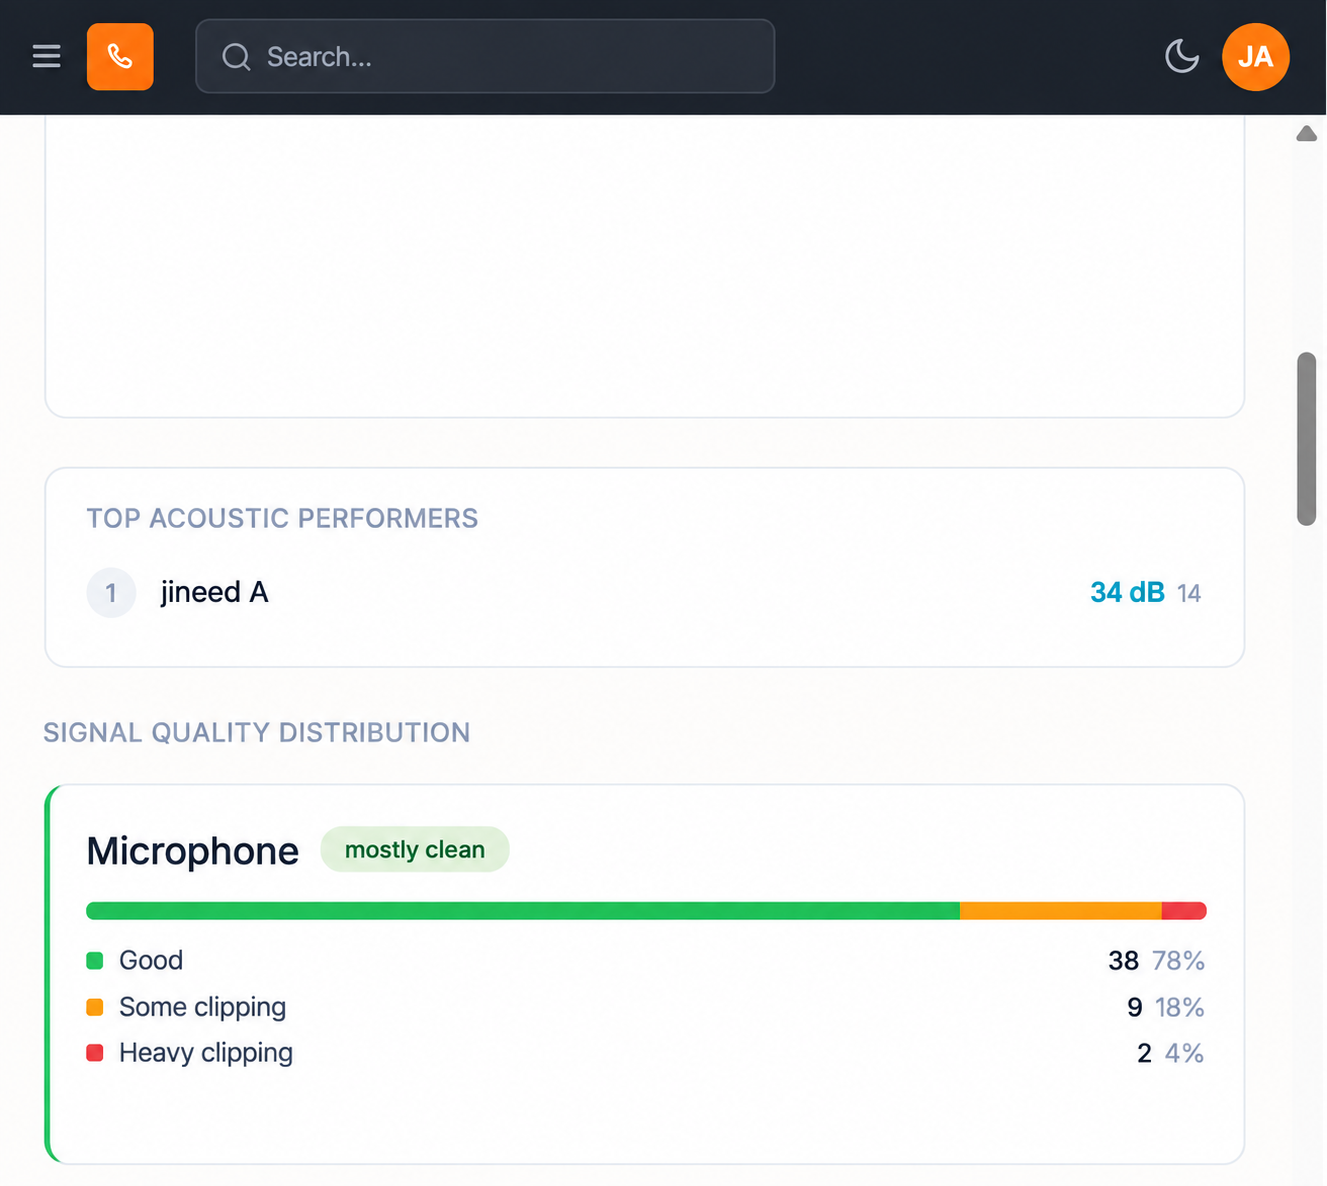Screen dimensions: 1327x1186
Task: Click the scrollbar up arrow
Action: coord(1306,134)
